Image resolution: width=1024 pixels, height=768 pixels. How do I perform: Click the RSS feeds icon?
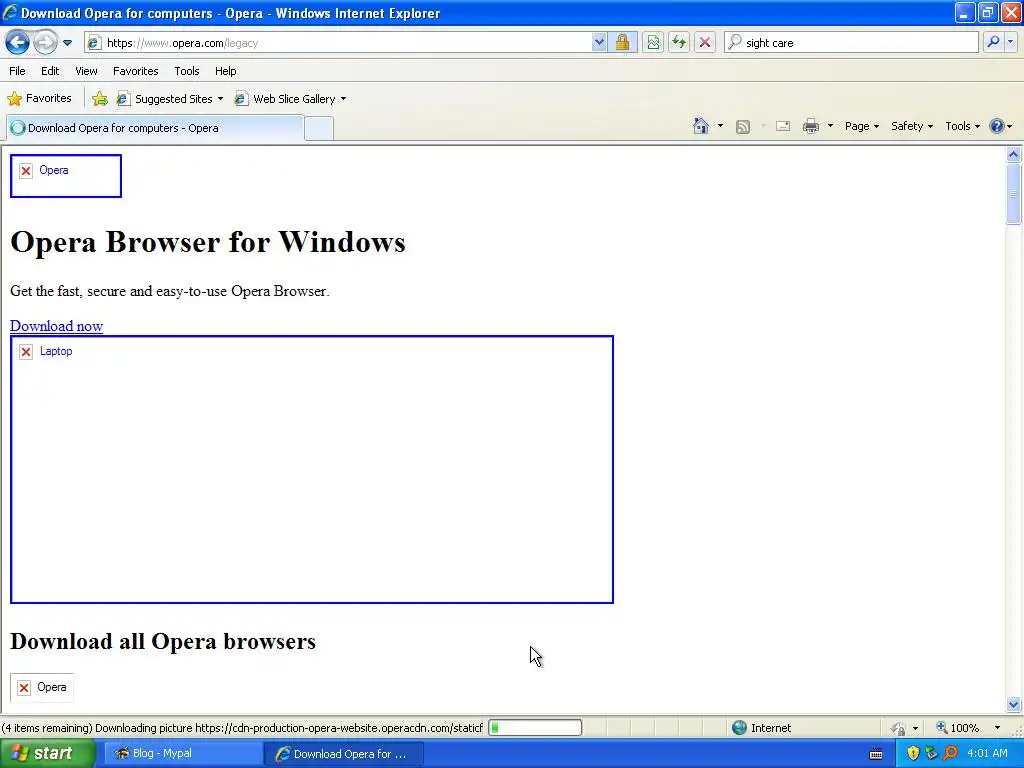[x=743, y=127]
